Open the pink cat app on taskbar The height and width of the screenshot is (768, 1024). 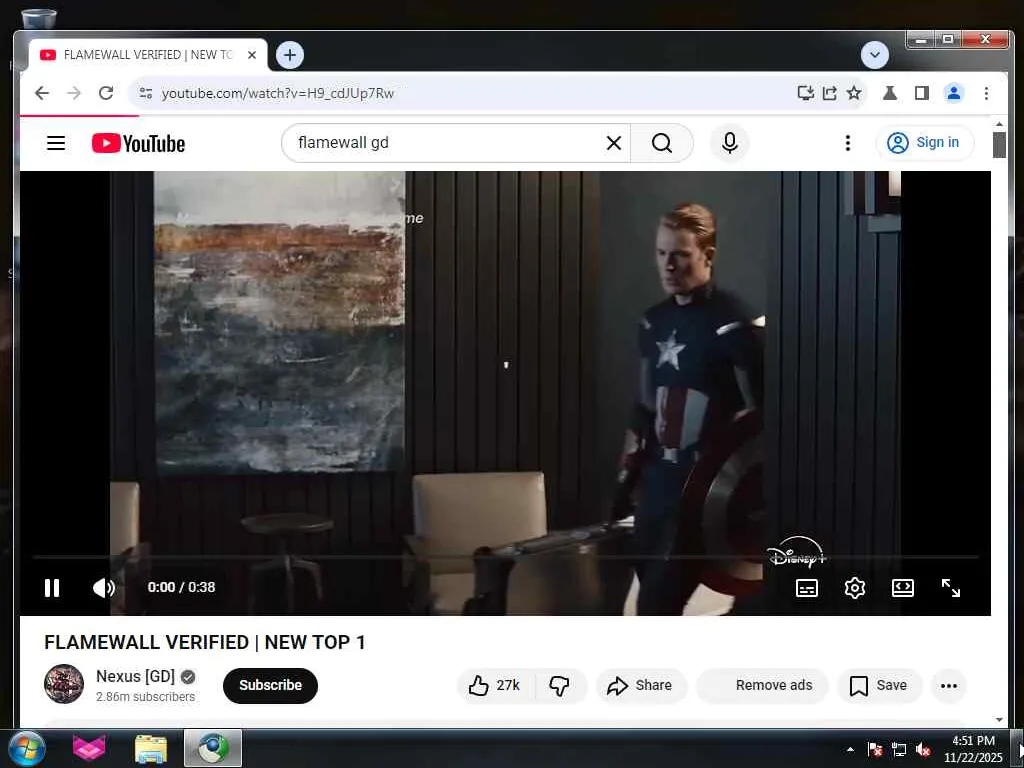click(89, 749)
